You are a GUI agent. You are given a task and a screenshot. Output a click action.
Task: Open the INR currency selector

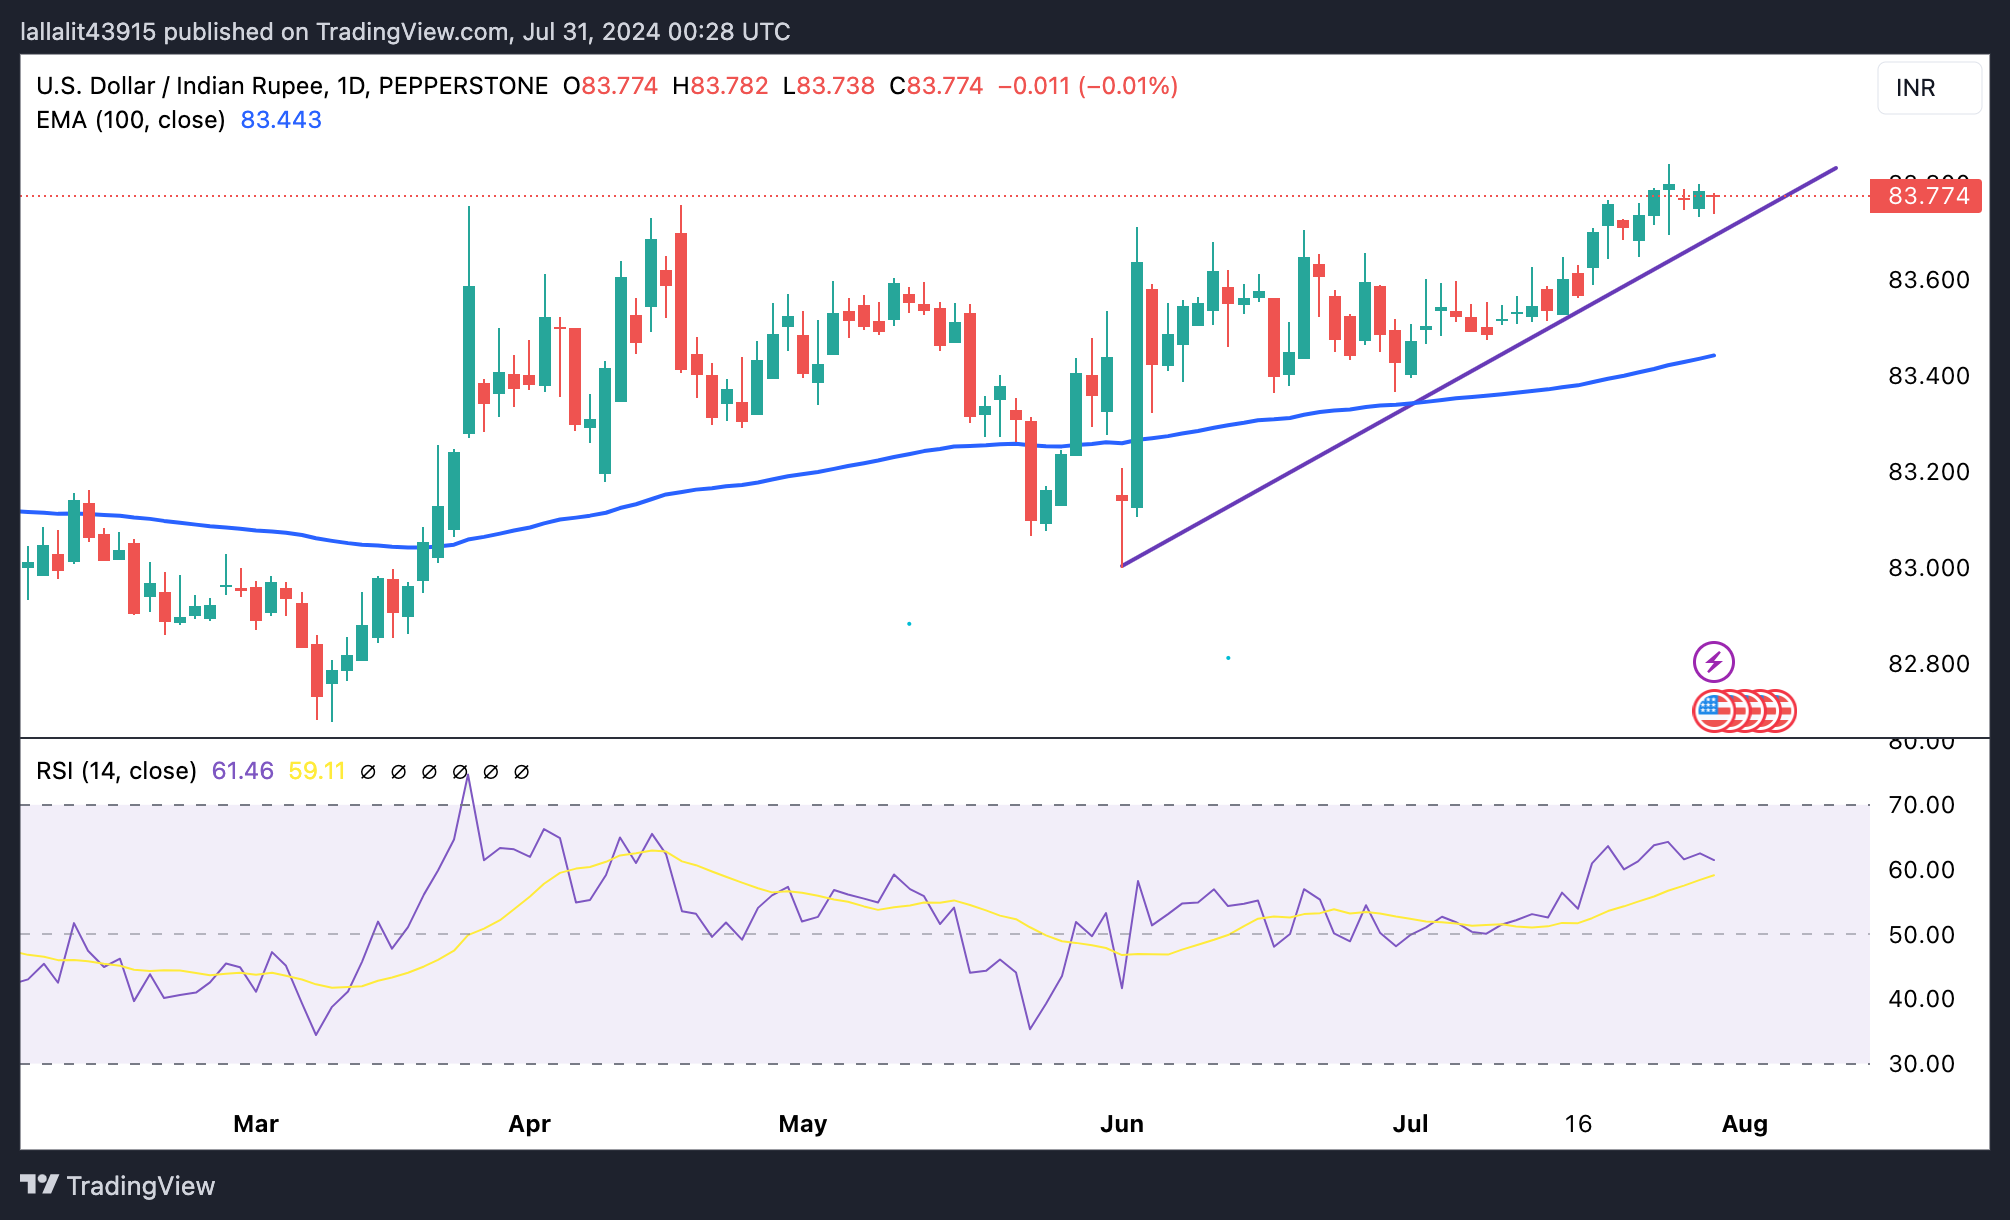point(1928,88)
